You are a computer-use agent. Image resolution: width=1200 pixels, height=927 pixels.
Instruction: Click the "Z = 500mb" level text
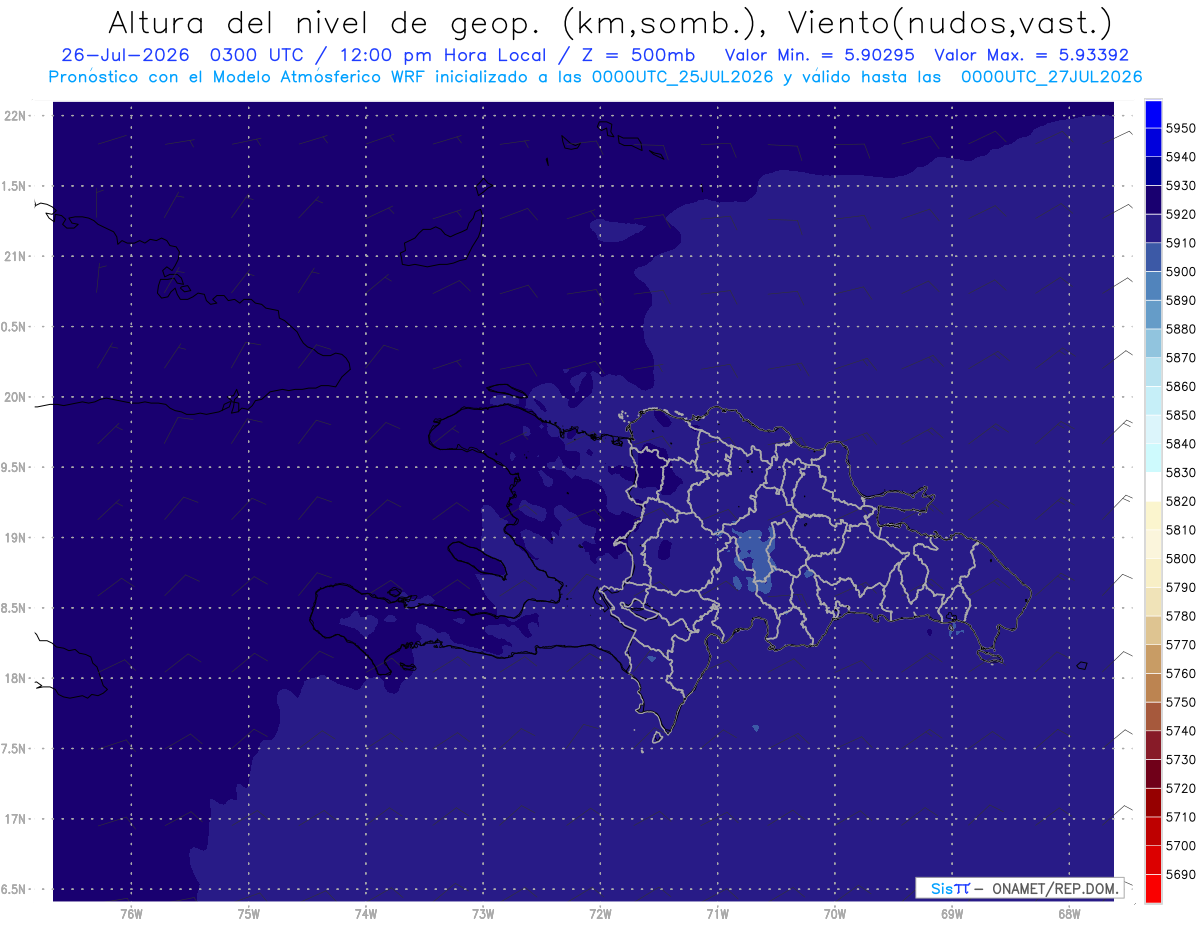coord(641,55)
